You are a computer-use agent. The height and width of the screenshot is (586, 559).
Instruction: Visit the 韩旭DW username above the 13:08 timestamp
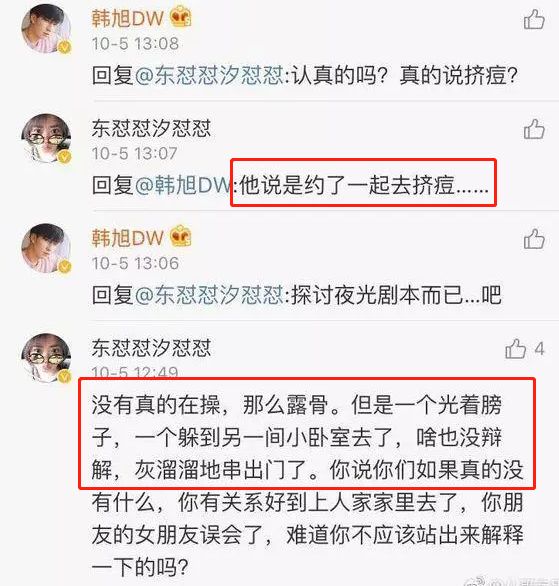[128, 18]
